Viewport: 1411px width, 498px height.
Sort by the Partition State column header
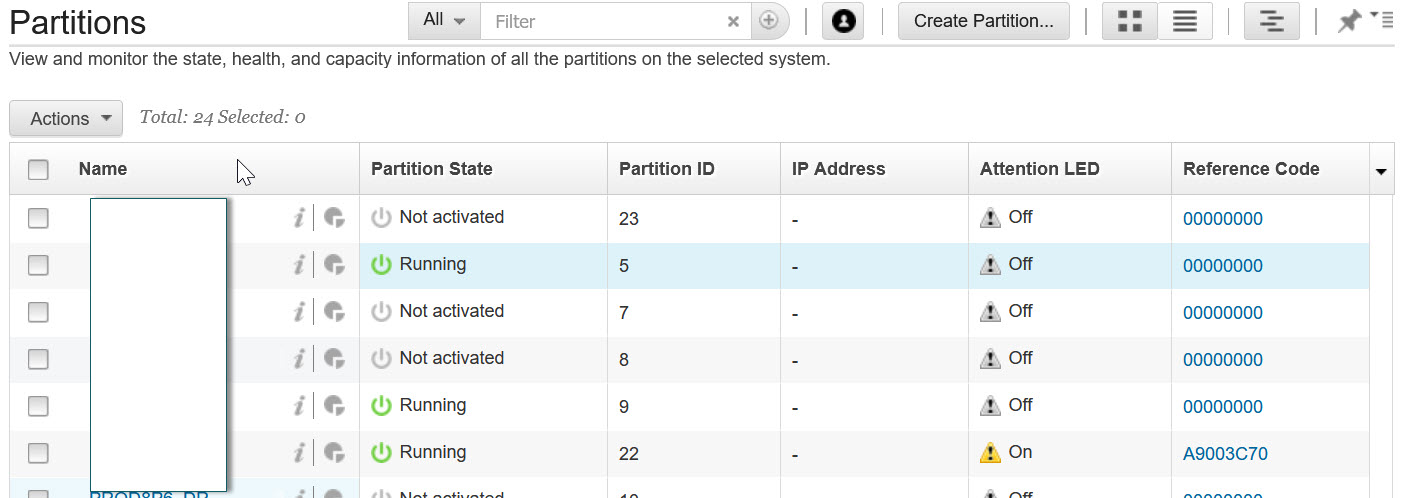[431, 169]
